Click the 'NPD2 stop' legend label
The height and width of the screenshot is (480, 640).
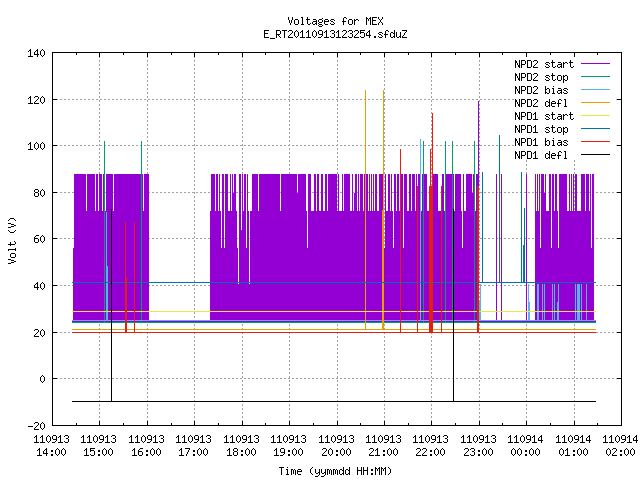point(541,77)
